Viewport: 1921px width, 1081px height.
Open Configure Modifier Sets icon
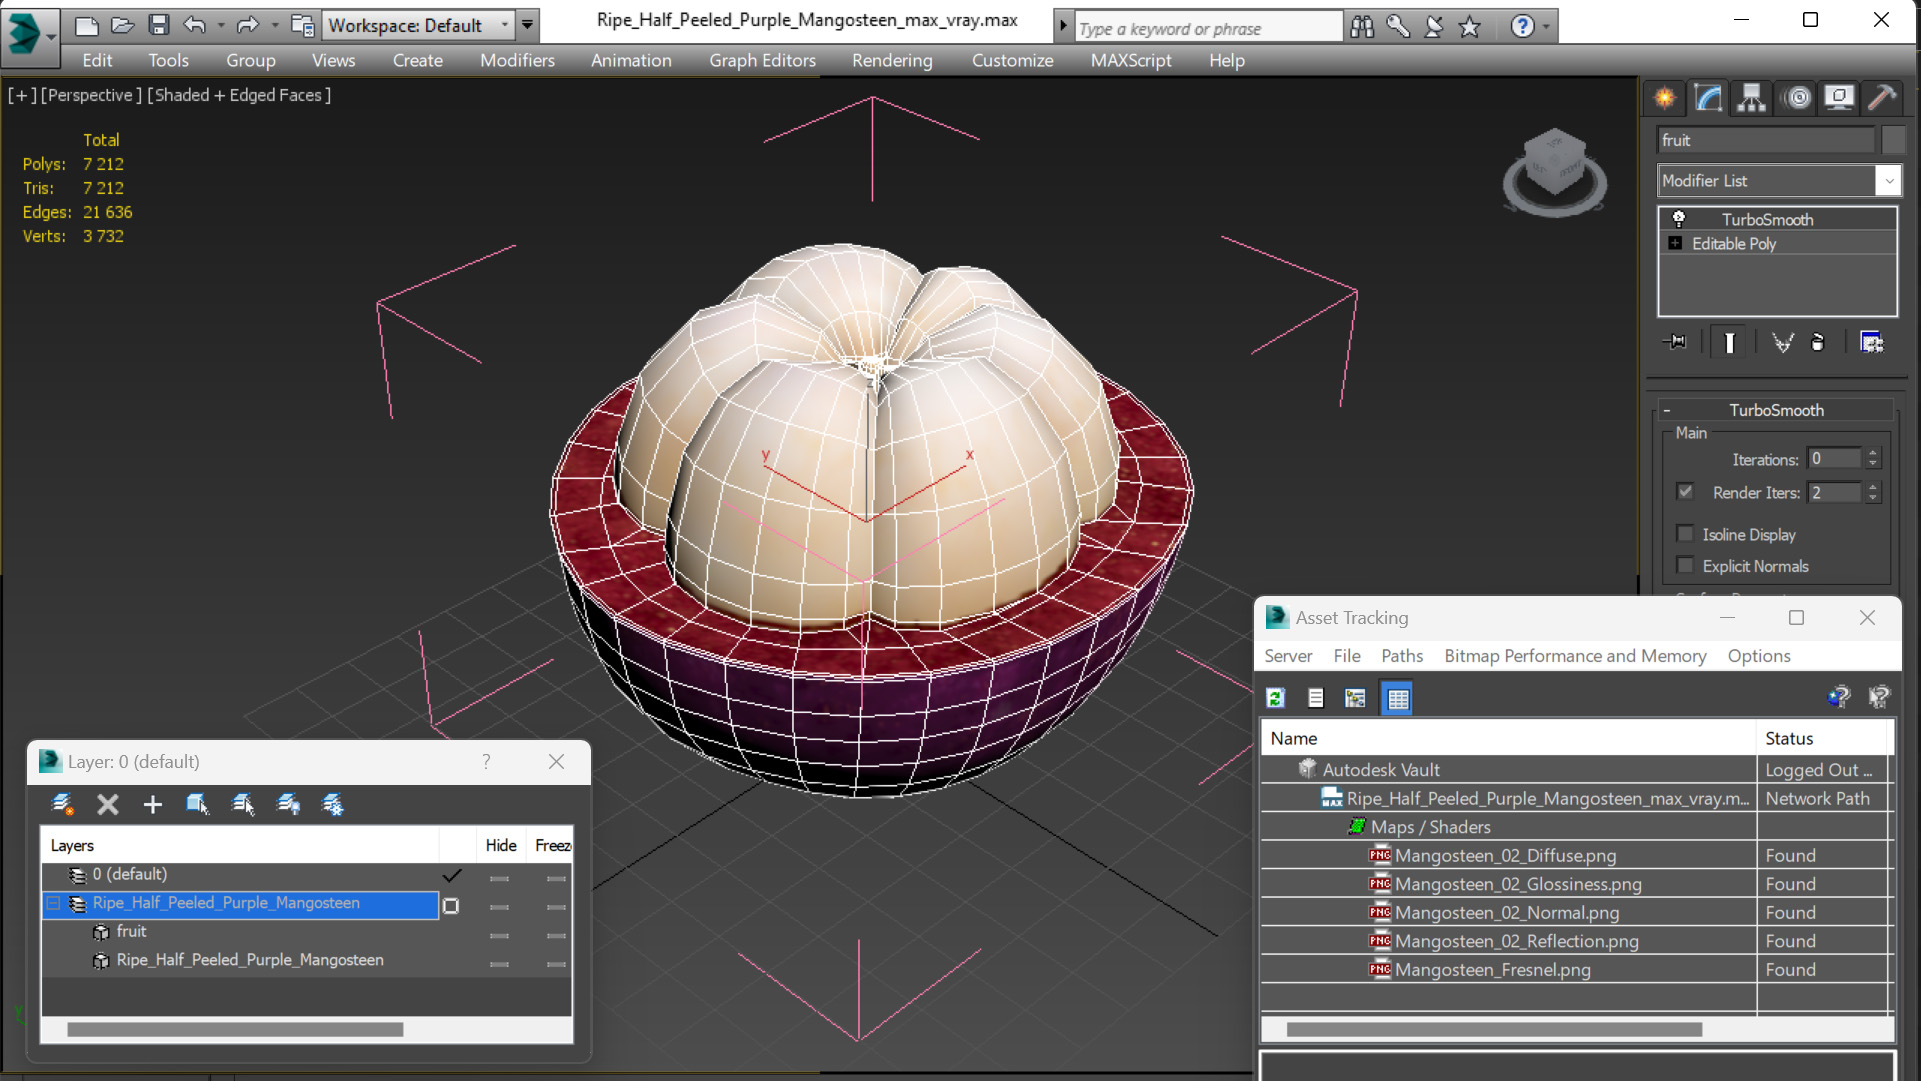[x=1871, y=342]
